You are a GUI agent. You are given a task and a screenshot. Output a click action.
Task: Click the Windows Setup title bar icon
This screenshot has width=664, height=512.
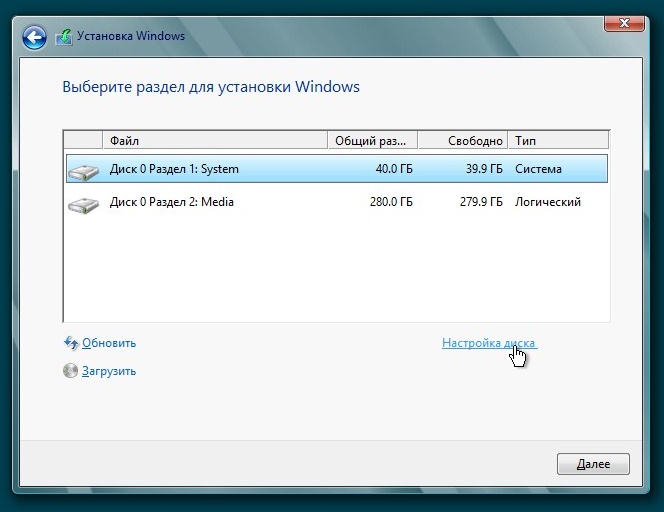coord(64,38)
